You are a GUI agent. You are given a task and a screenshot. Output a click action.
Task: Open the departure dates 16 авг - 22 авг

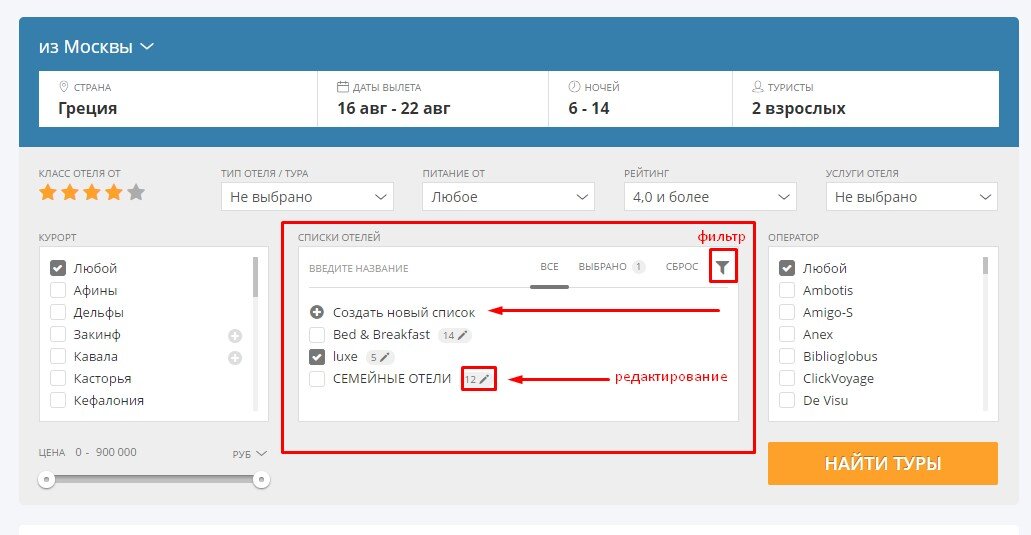[x=433, y=99]
